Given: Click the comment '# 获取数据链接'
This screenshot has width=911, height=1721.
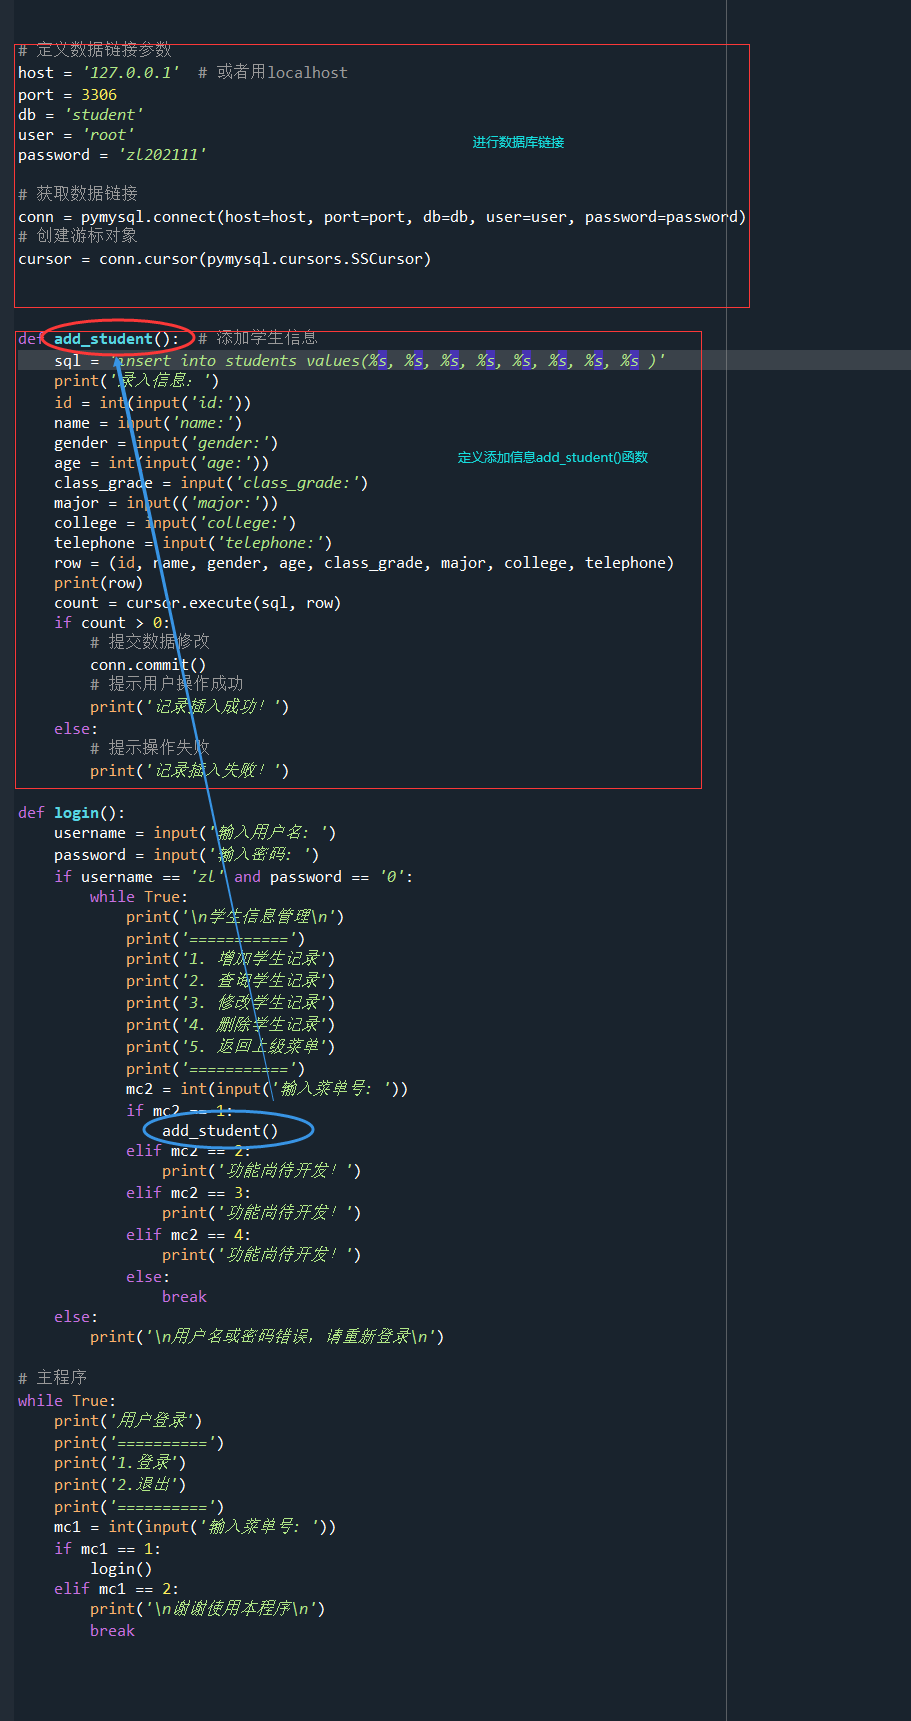Looking at the screenshot, I should 78,193.
